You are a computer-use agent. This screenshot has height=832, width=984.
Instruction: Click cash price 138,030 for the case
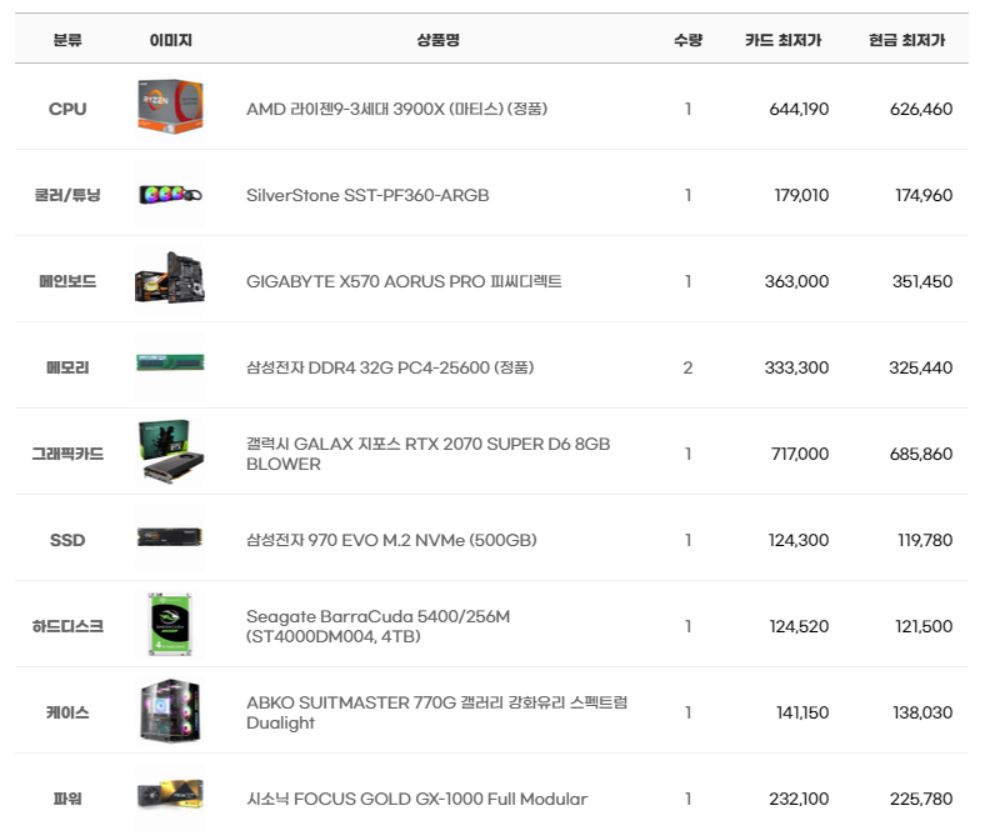pos(923,713)
